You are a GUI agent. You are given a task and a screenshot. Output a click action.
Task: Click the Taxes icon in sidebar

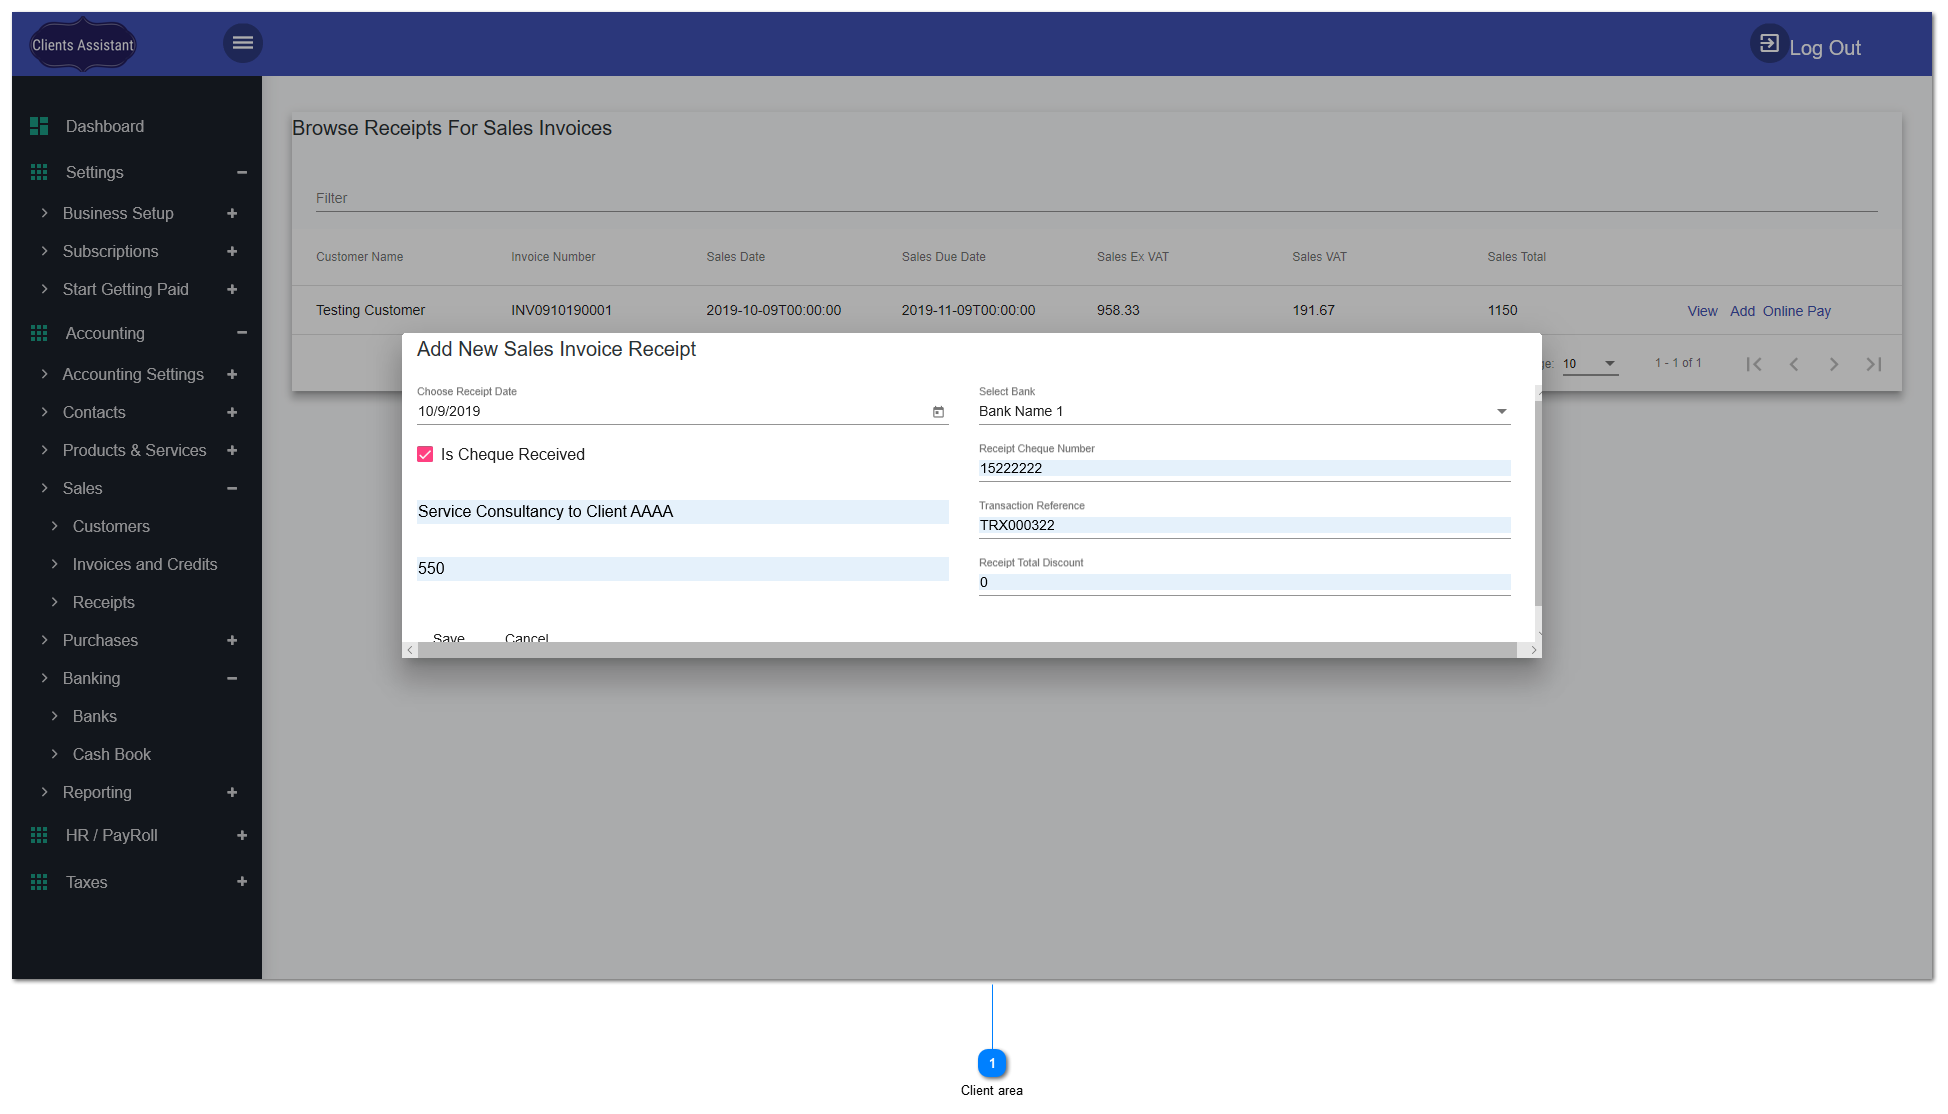click(x=37, y=883)
